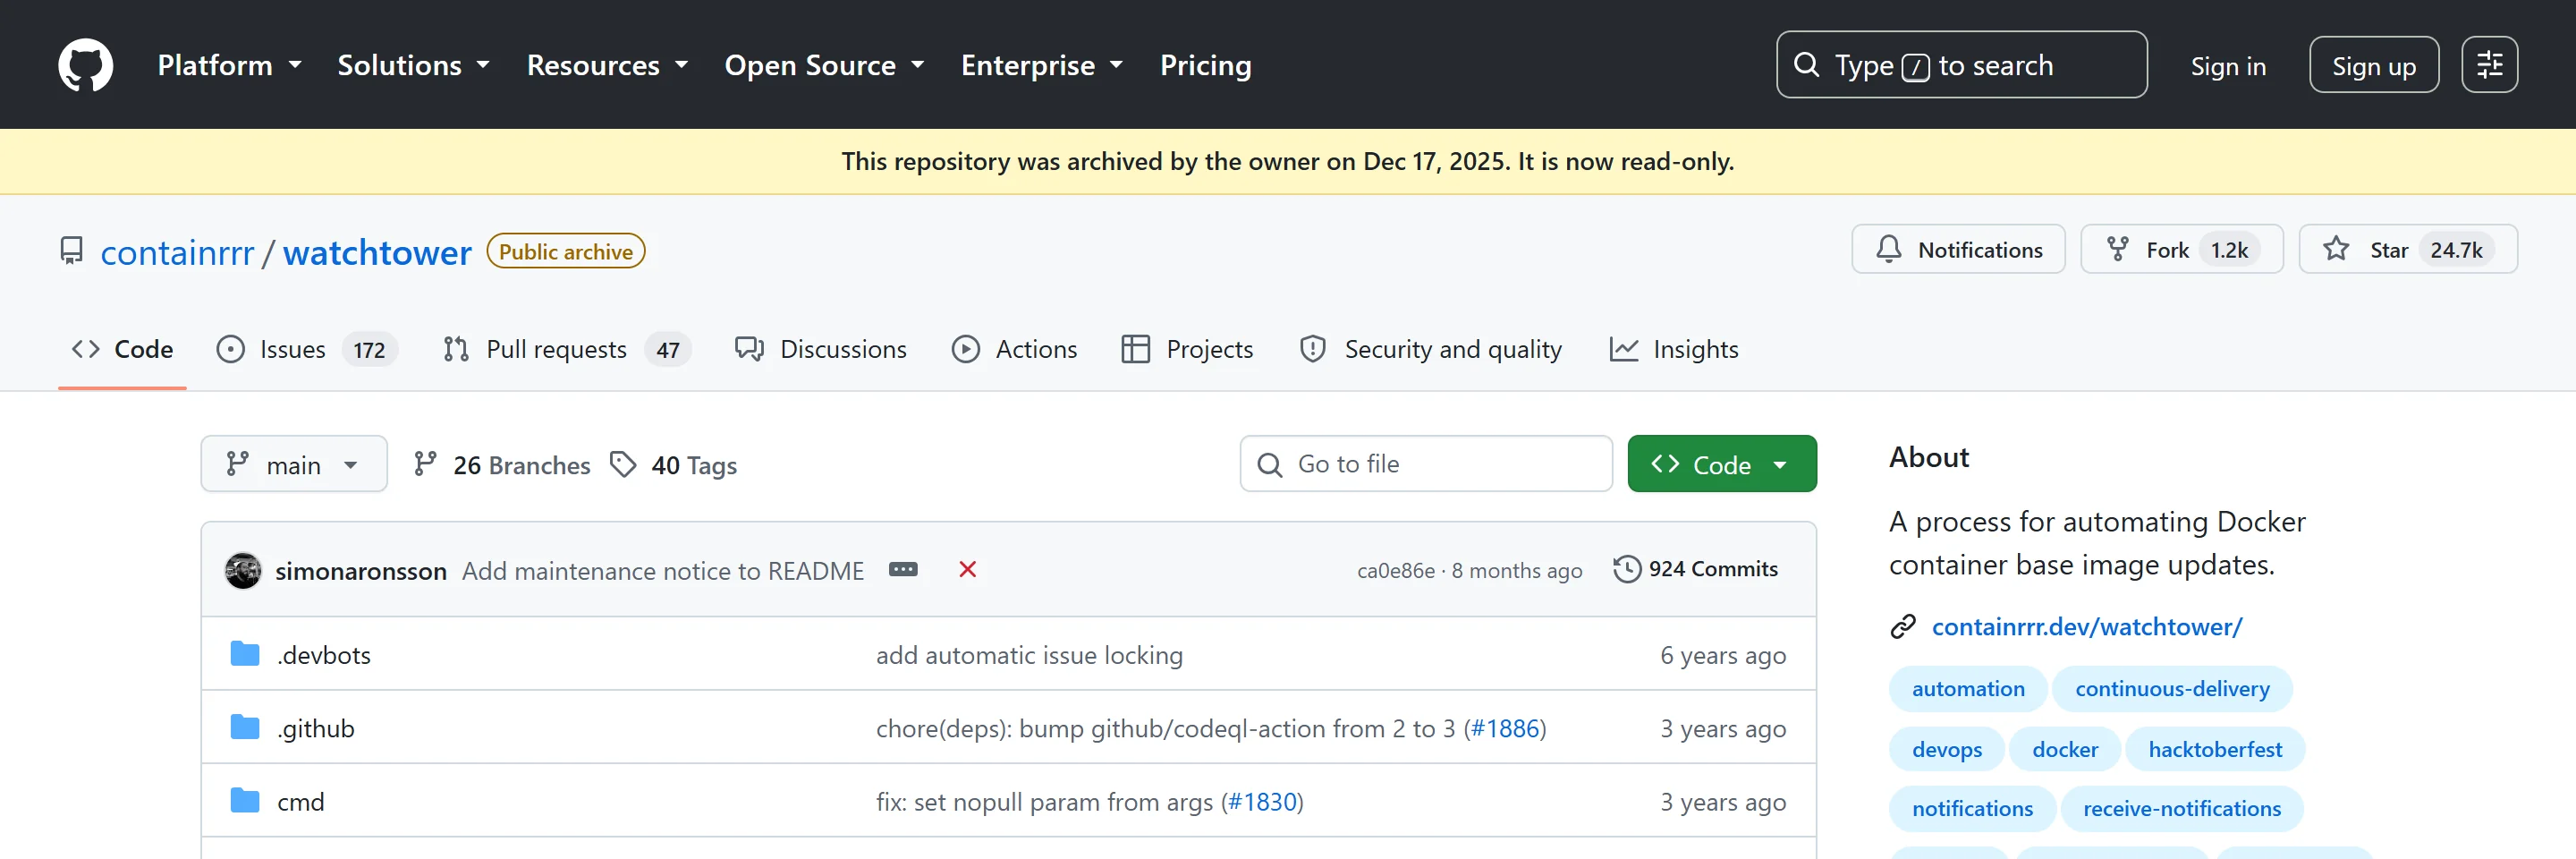Click the magnifier icon in Go to file
Viewport: 2576px width, 859px height.
coord(1269,465)
